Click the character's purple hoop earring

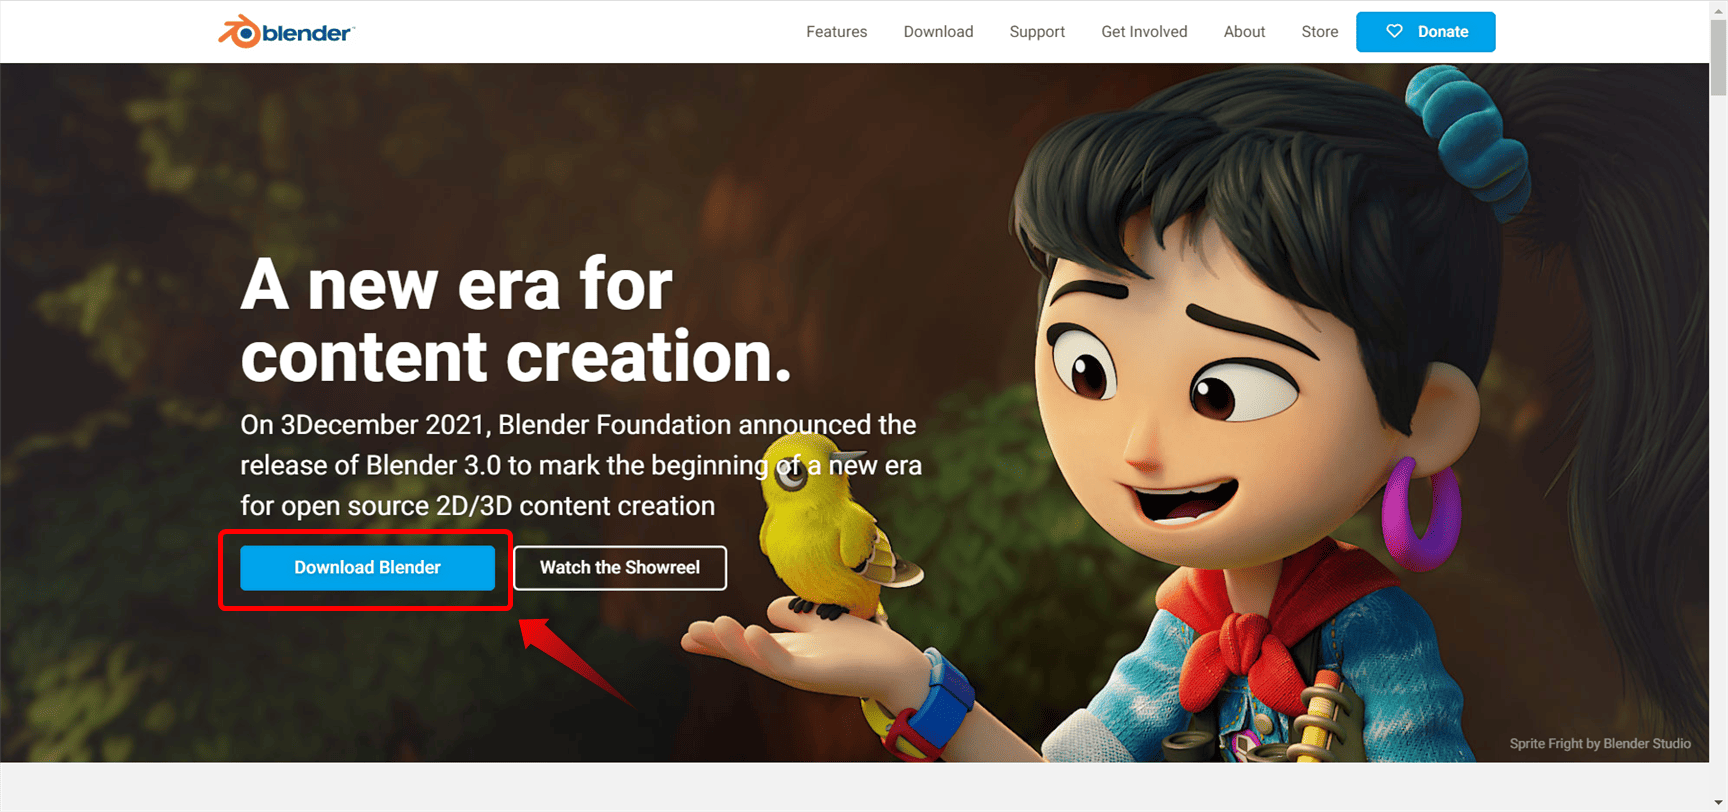point(1420,513)
